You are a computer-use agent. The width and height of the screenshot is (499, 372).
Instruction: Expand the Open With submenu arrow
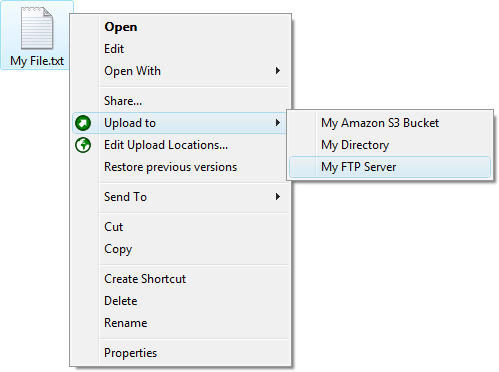click(x=278, y=71)
